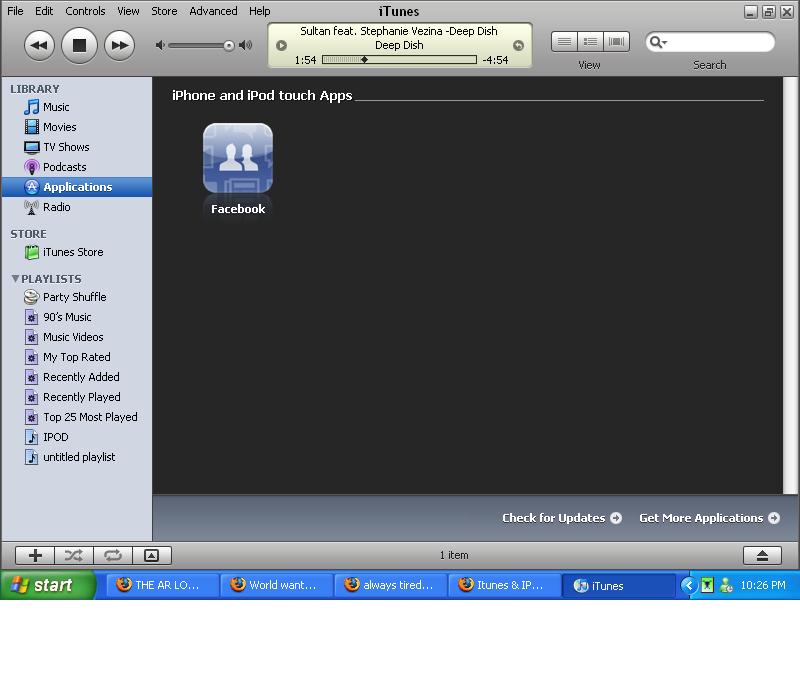Image resolution: width=800 pixels, height=693 pixels.
Task: Open the Controls menu
Action: [x=85, y=11]
